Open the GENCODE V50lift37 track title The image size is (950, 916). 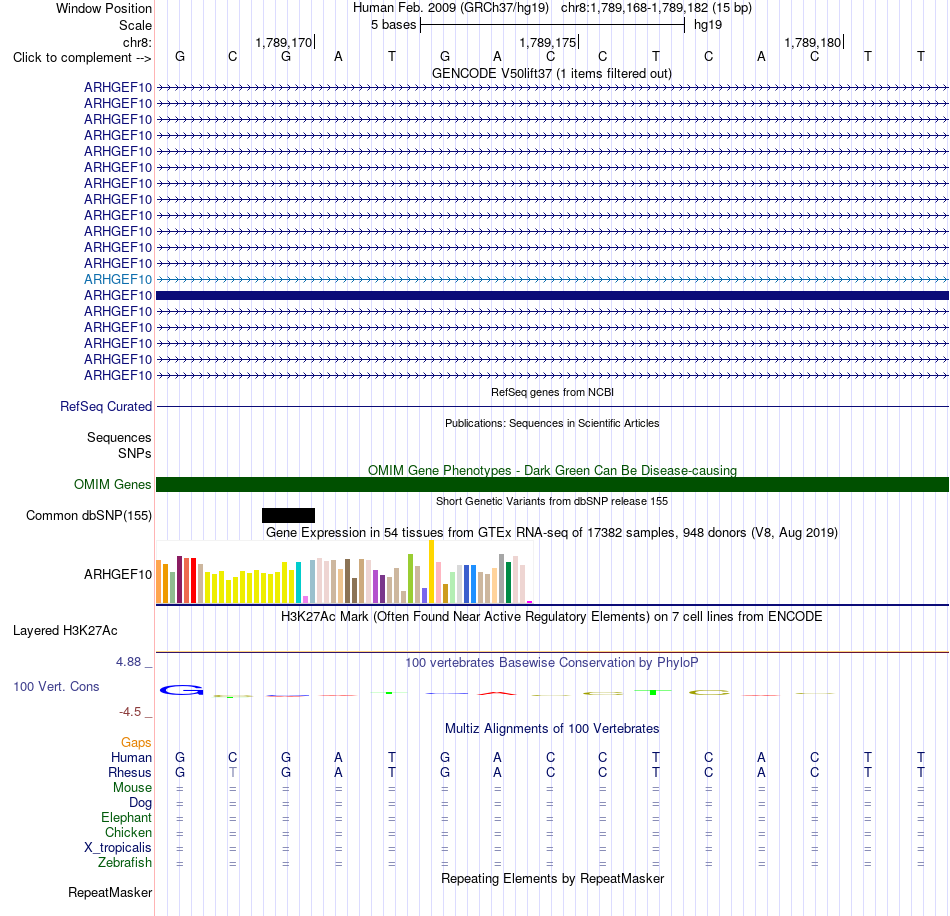click(x=551, y=73)
